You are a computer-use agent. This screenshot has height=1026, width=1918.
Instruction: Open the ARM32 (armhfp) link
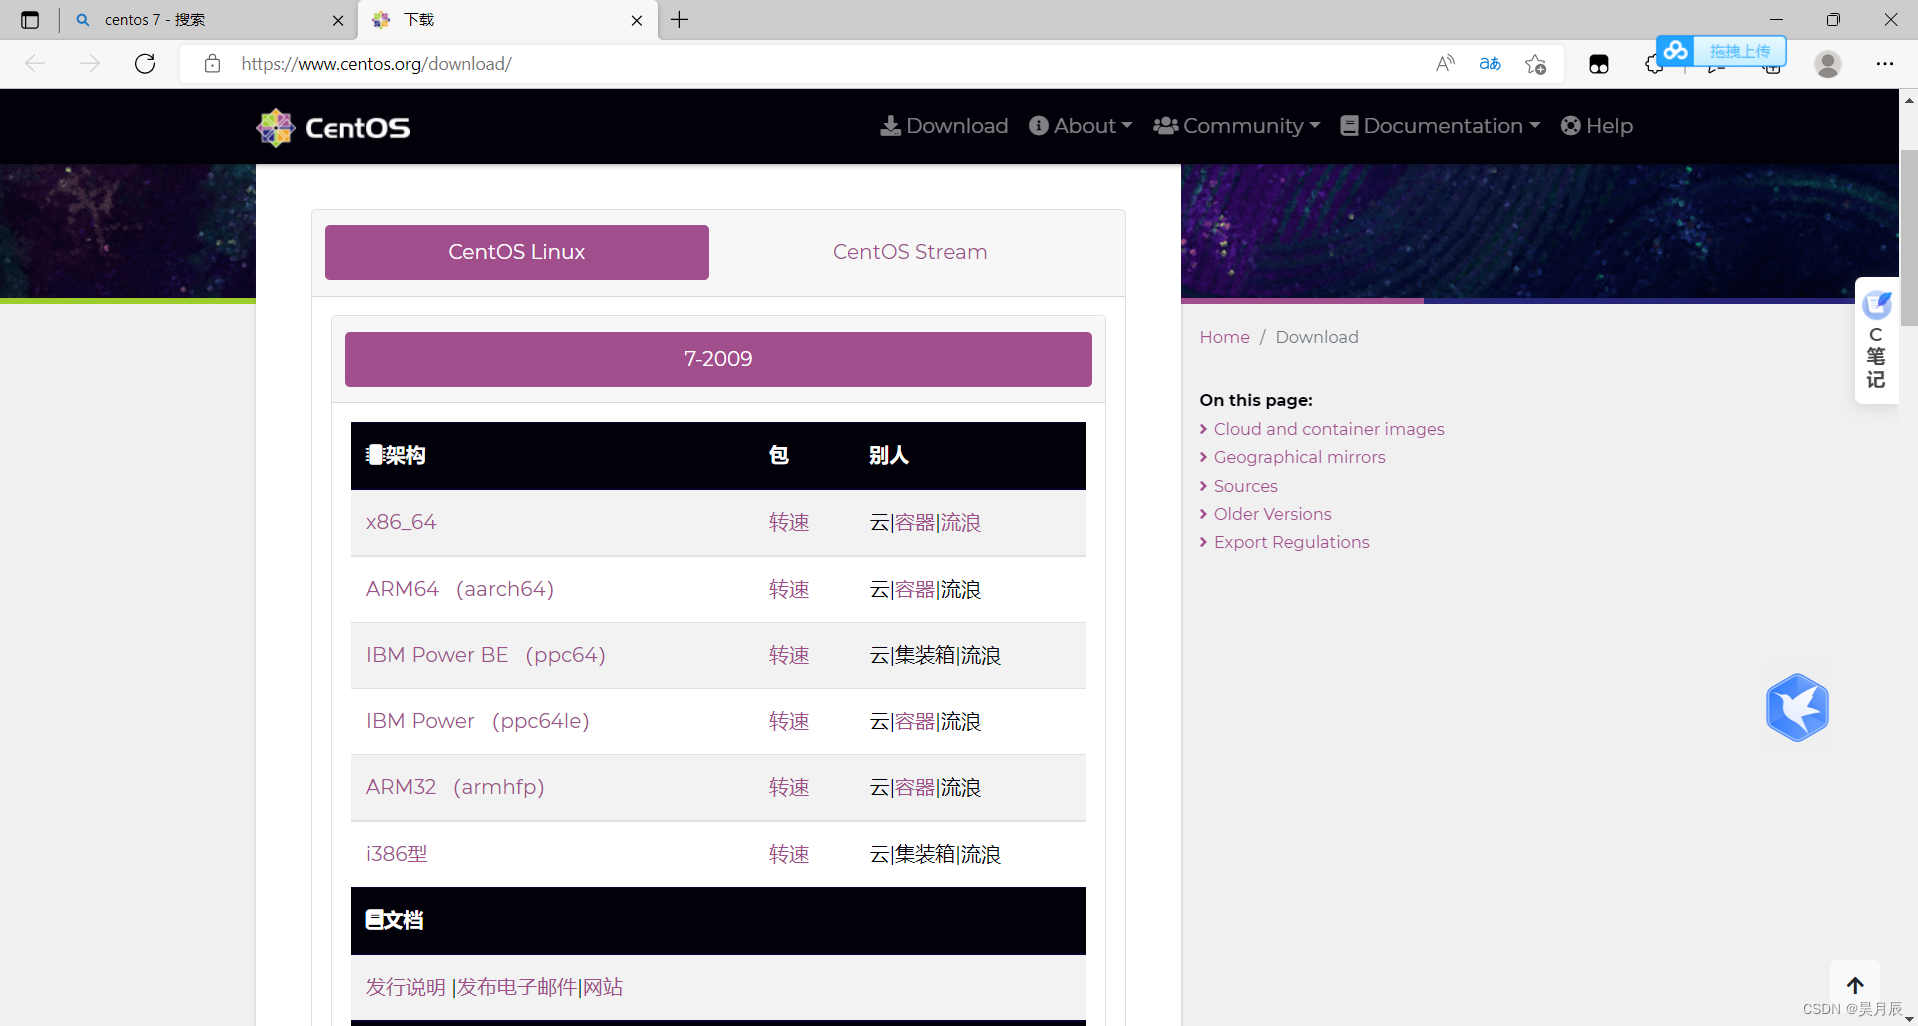click(x=455, y=787)
